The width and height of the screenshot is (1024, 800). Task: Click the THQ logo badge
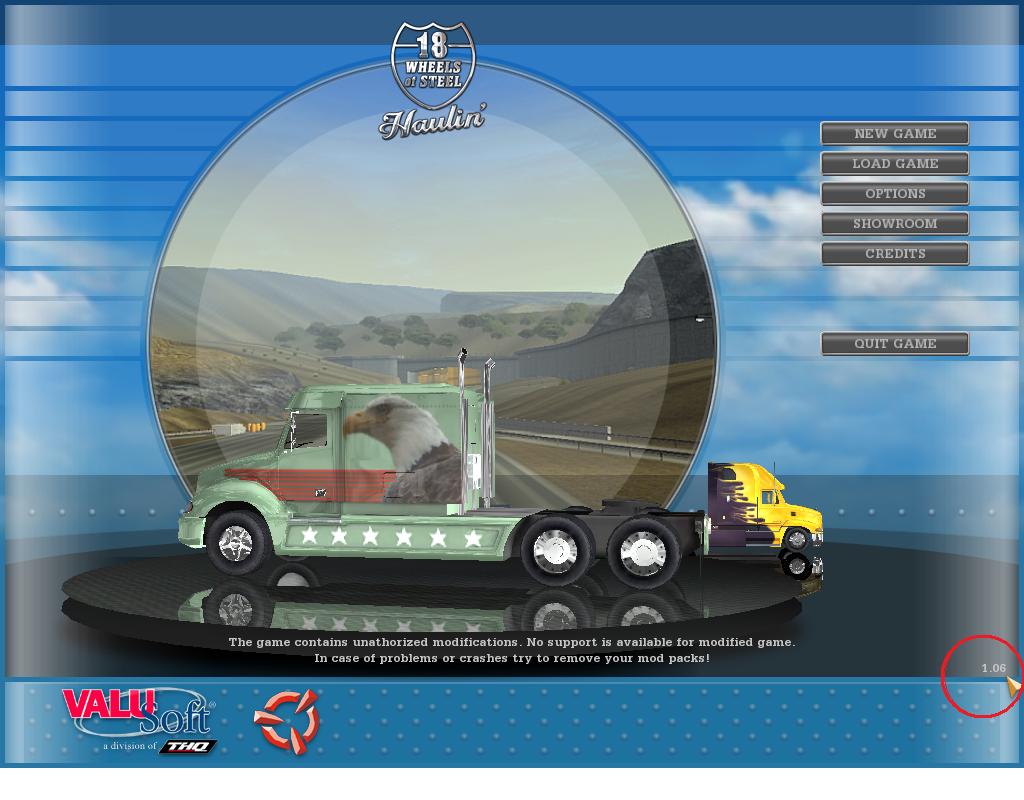(x=189, y=746)
